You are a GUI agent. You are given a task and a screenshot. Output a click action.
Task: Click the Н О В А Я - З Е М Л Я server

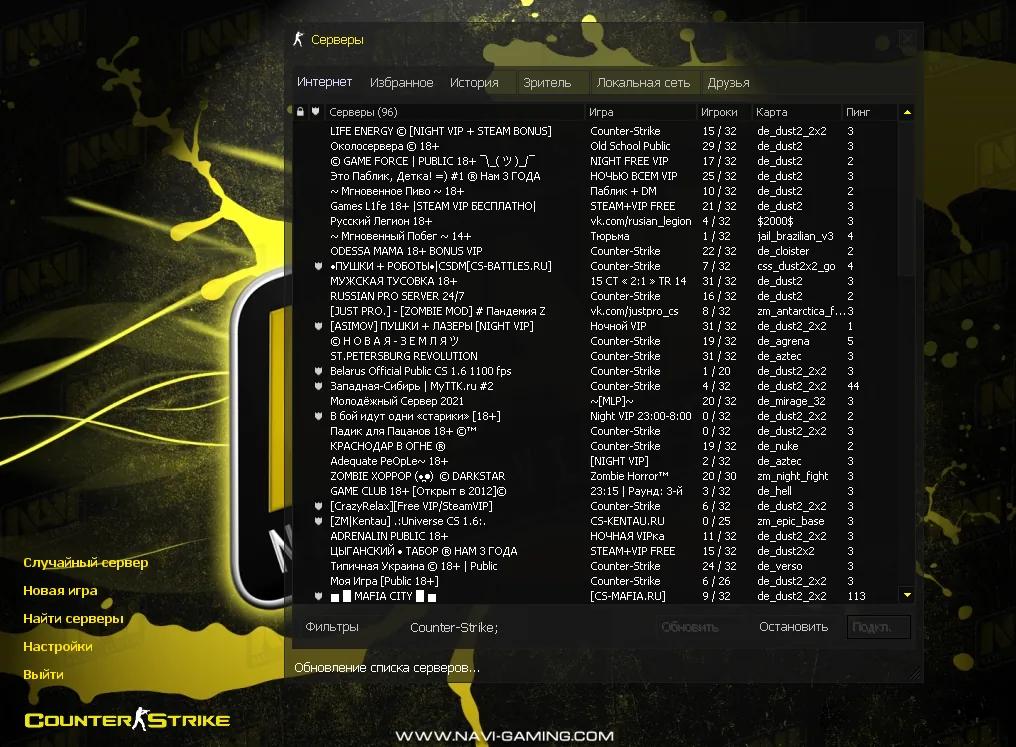[595, 341]
